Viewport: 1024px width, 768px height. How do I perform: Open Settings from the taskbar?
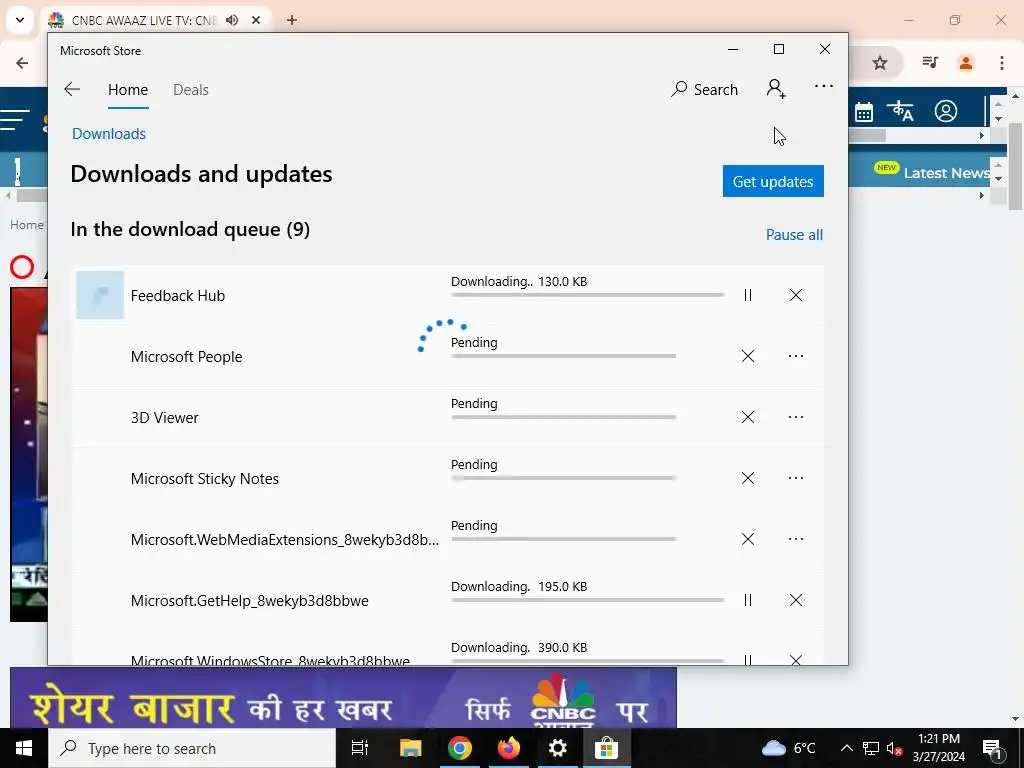coord(557,748)
